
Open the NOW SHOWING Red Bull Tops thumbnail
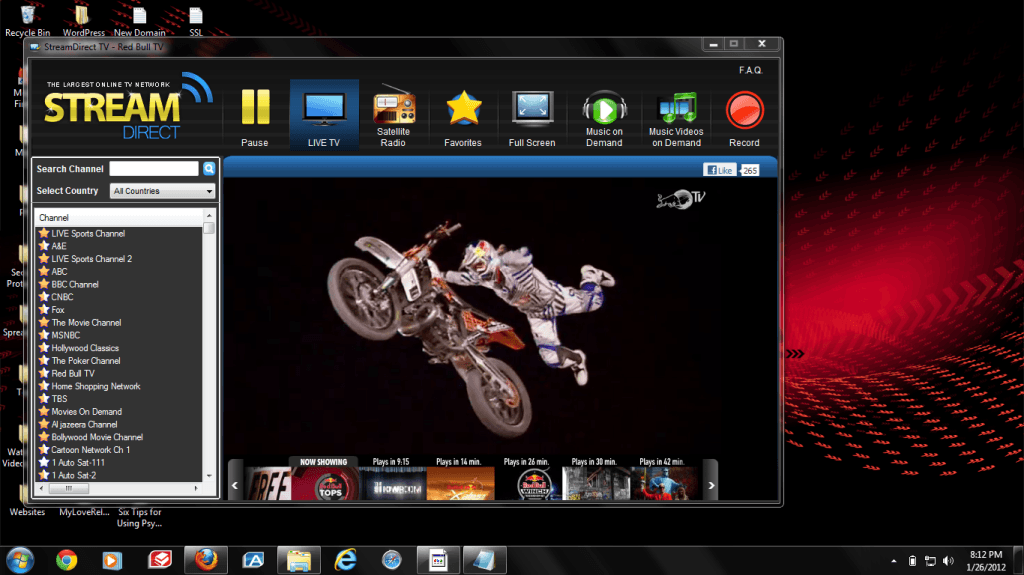click(325, 484)
